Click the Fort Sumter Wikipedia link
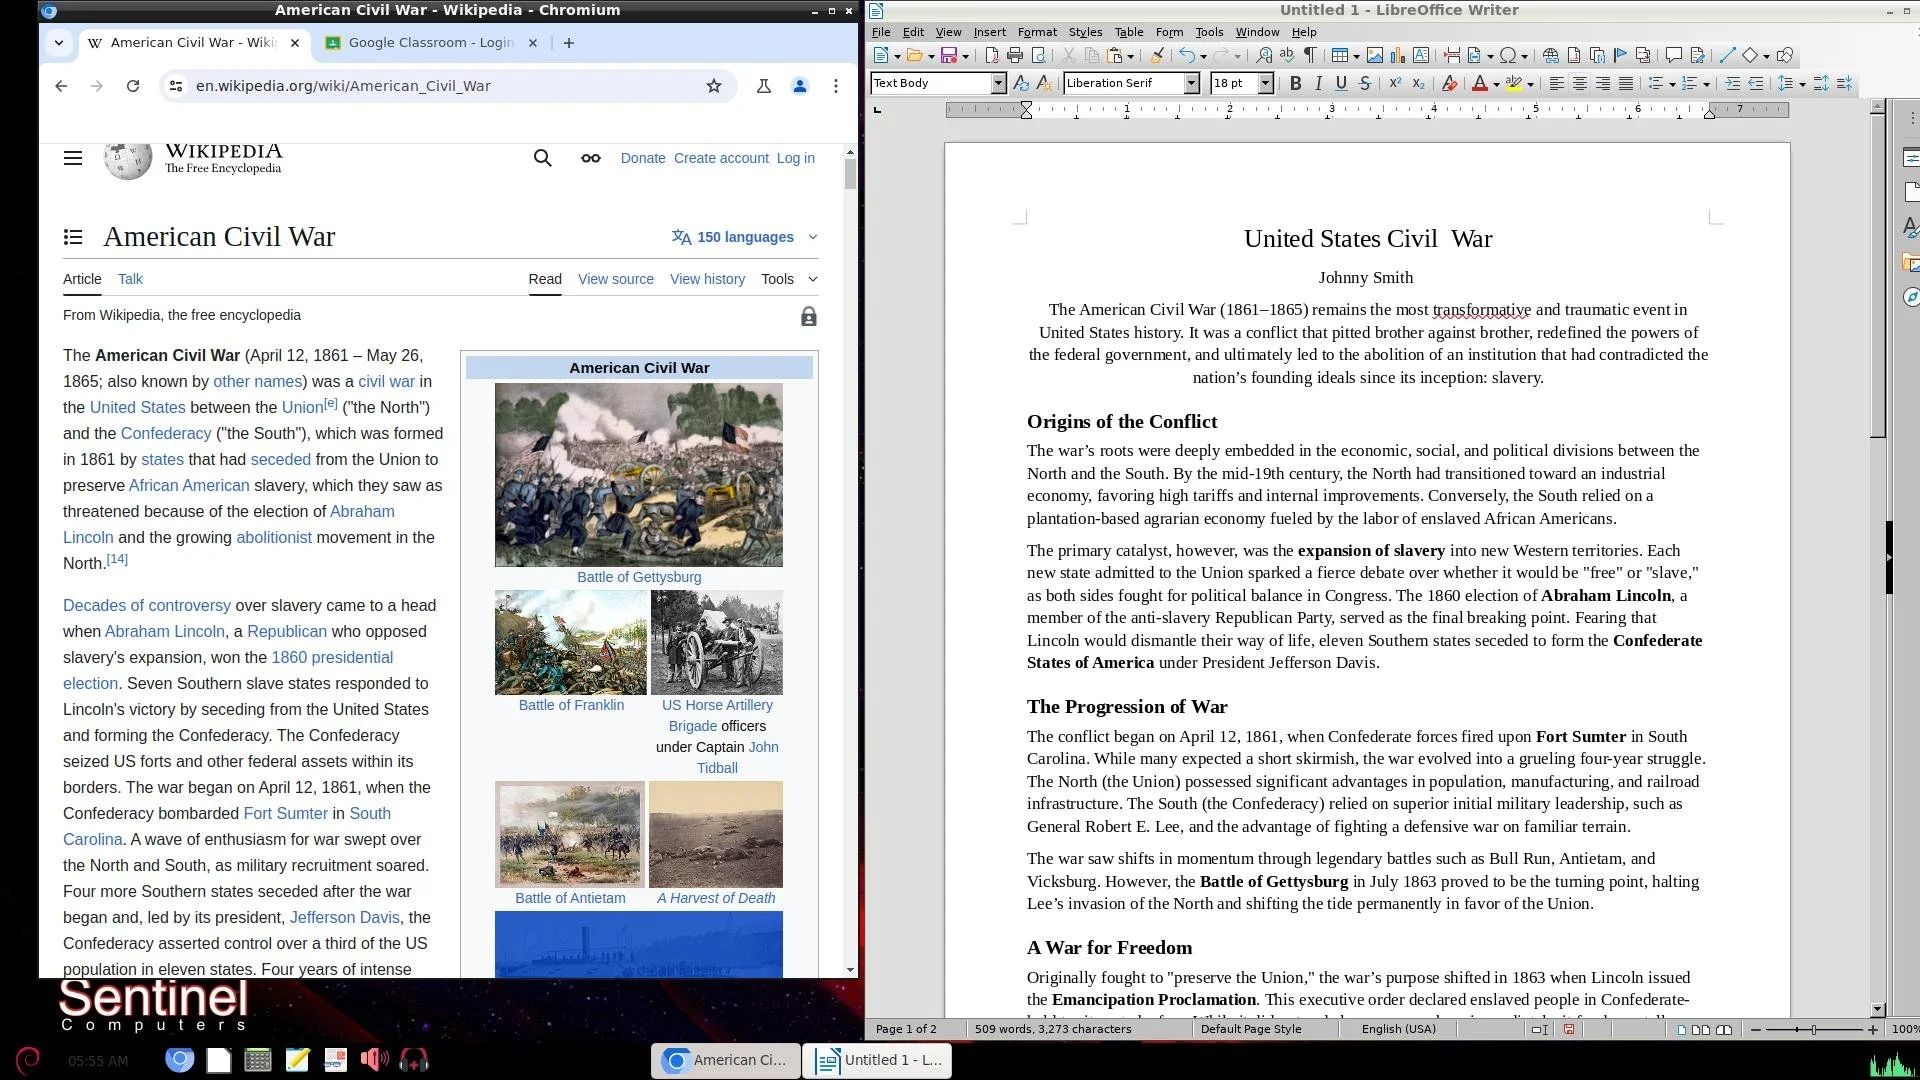Screen dimensions: 1920x1080 click(x=285, y=814)
